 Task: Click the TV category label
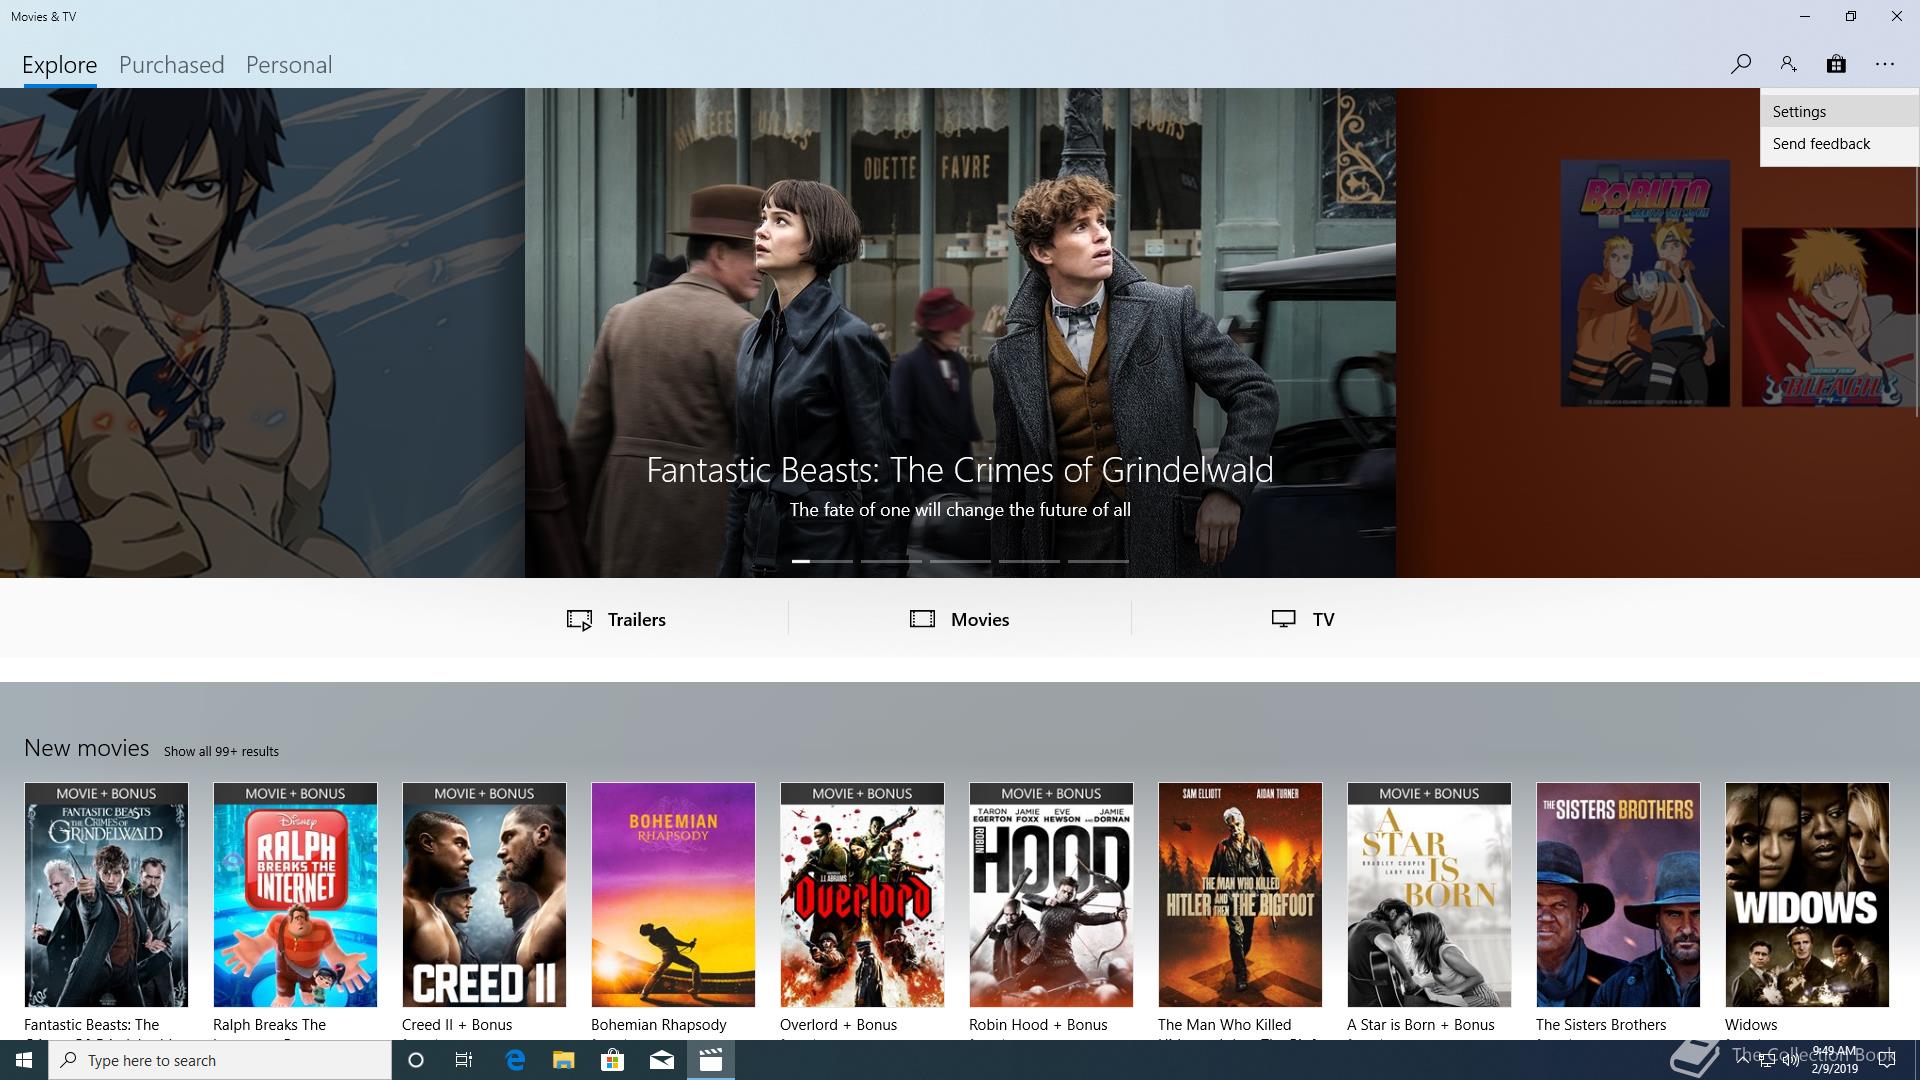point(1323,620)
